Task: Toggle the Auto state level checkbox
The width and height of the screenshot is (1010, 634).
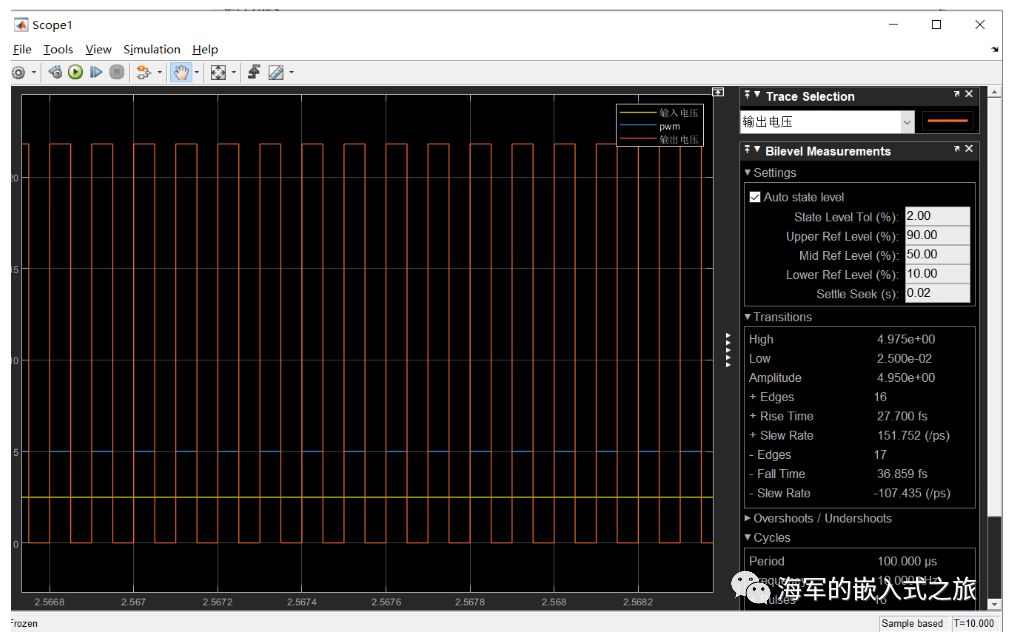Action: coord(755,197)
